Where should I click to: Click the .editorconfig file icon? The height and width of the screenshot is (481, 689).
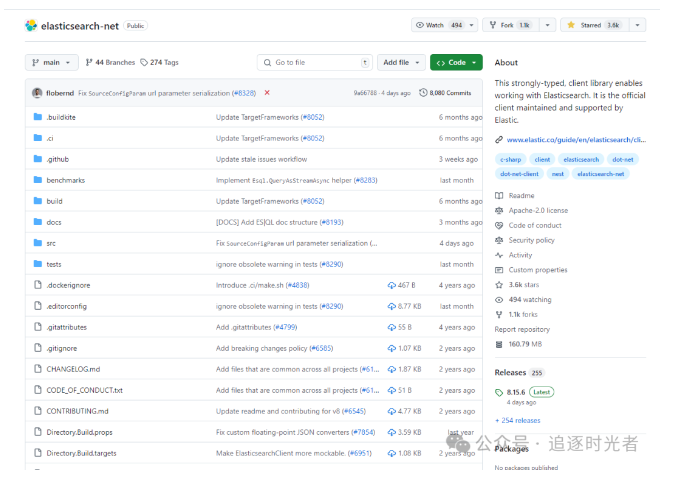point(38,306)
